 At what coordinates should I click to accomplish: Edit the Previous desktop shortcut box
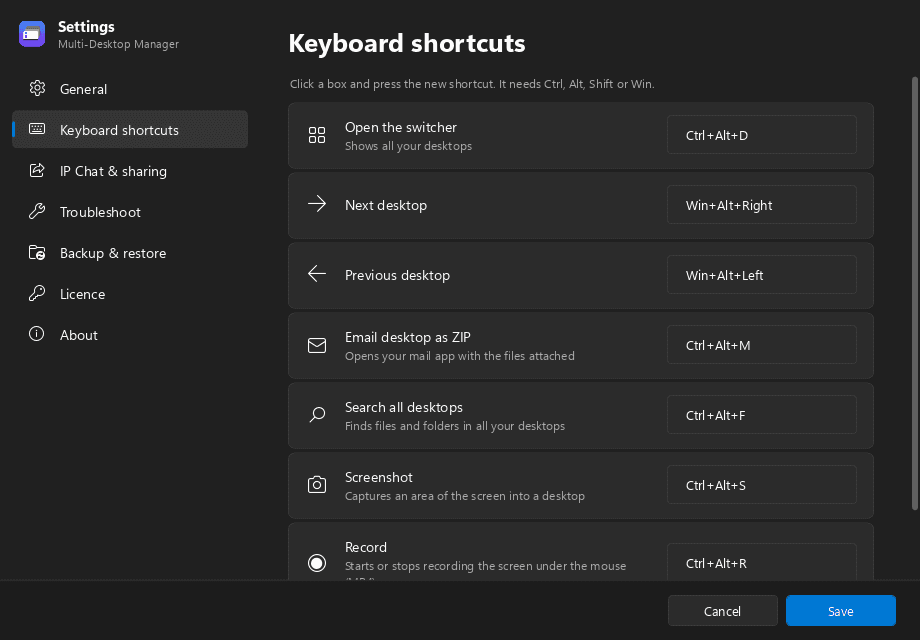tap(762, 275)
